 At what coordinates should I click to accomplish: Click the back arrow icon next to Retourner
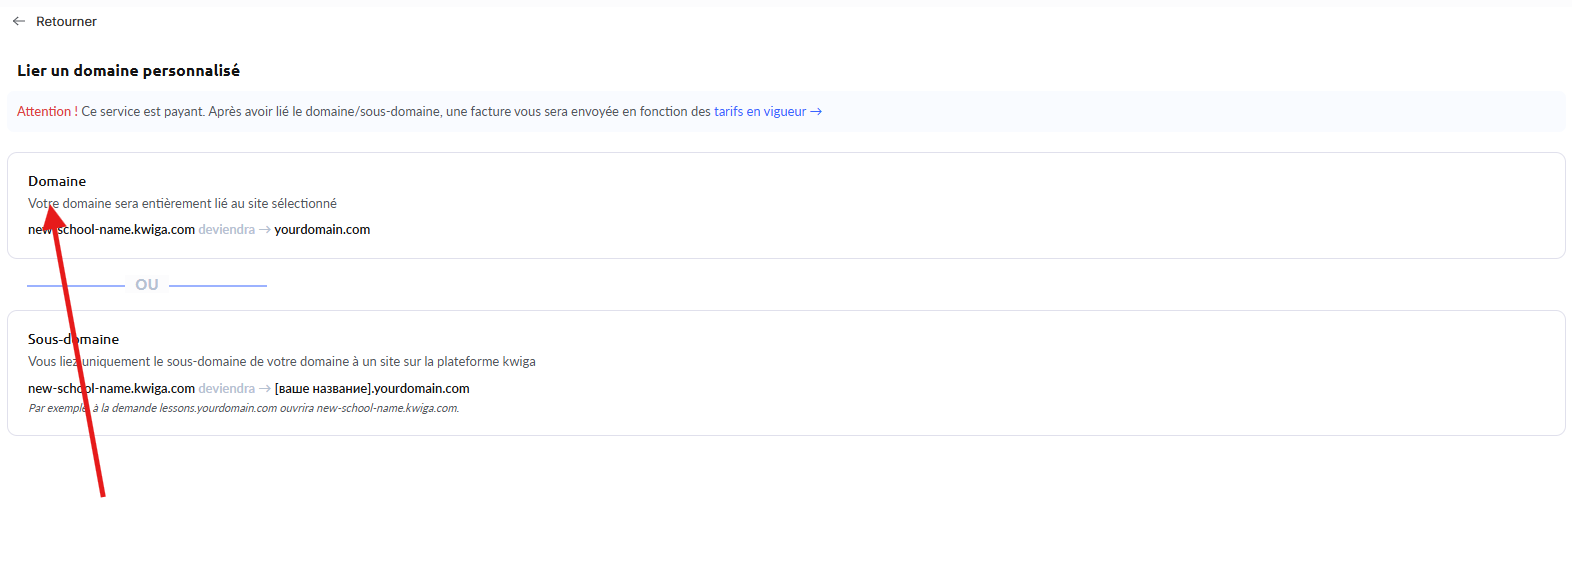19,21
